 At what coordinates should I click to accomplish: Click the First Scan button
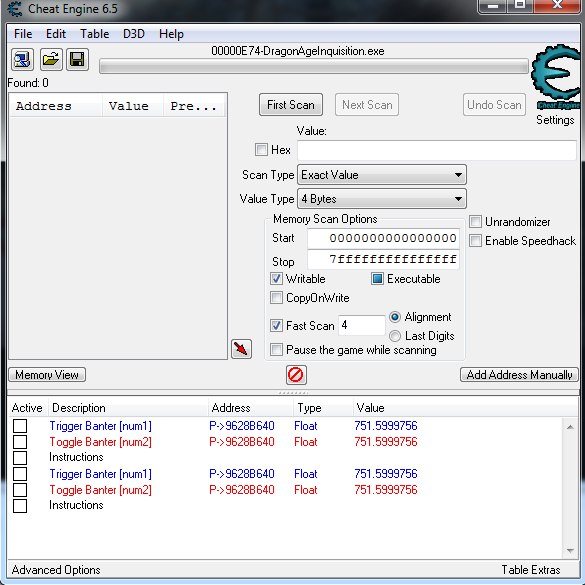coord(291,105)
